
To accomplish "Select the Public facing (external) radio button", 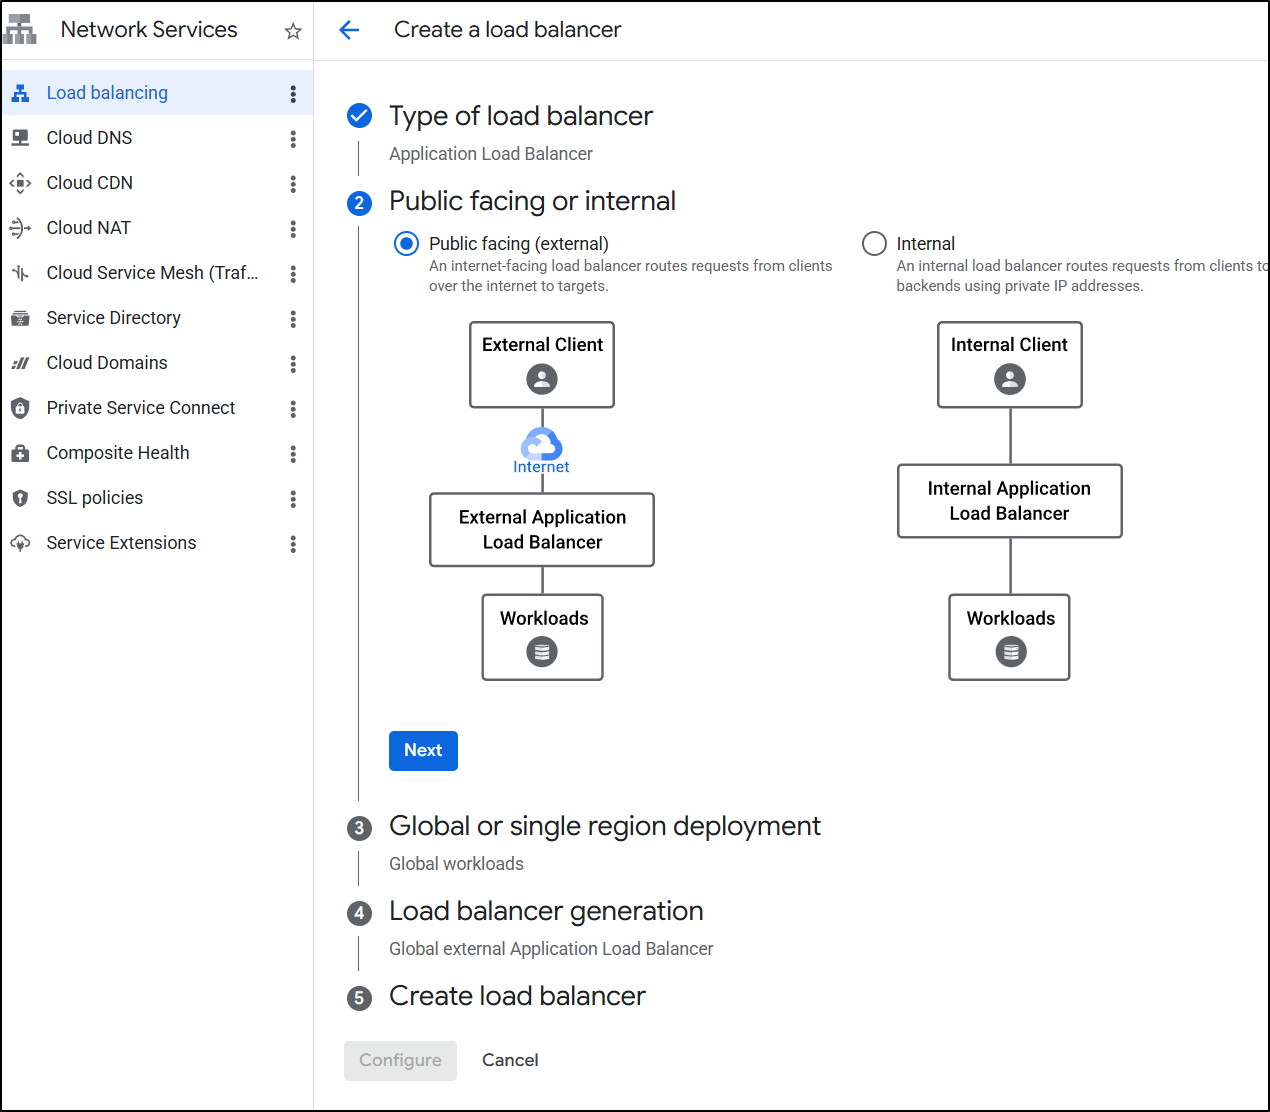I will point(406,244).
